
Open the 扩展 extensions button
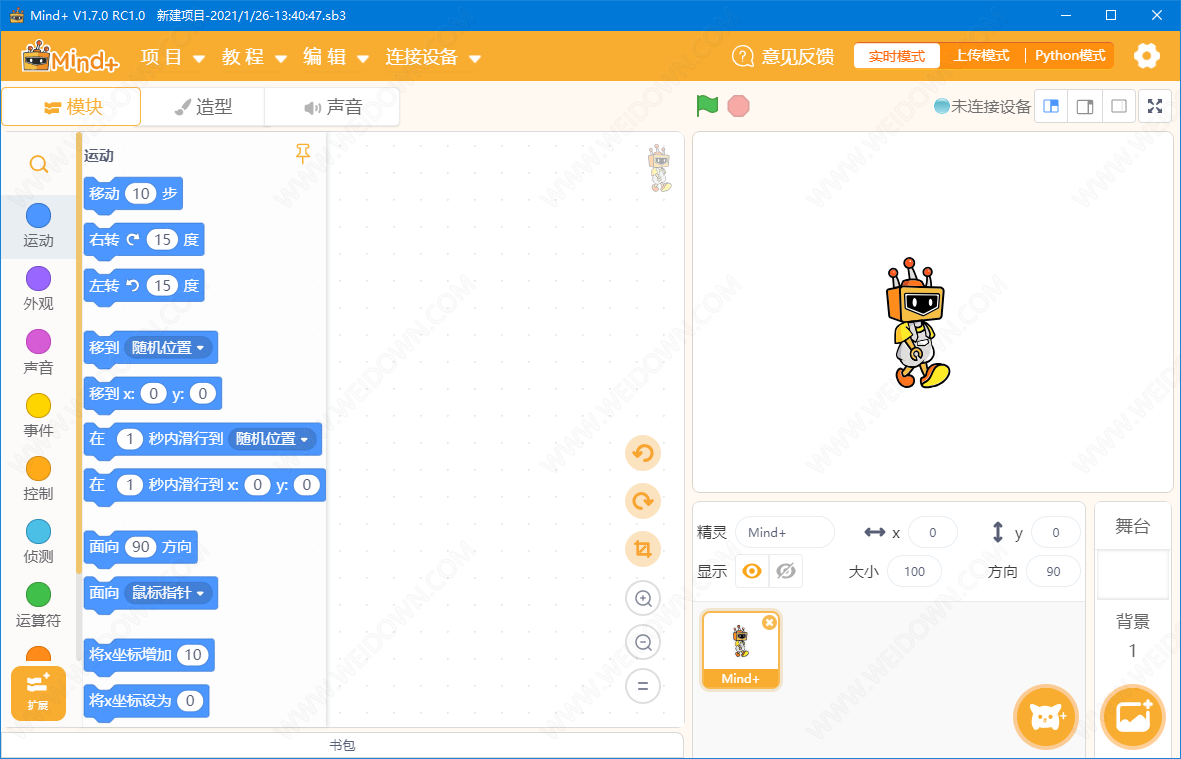tap(38, 693)
